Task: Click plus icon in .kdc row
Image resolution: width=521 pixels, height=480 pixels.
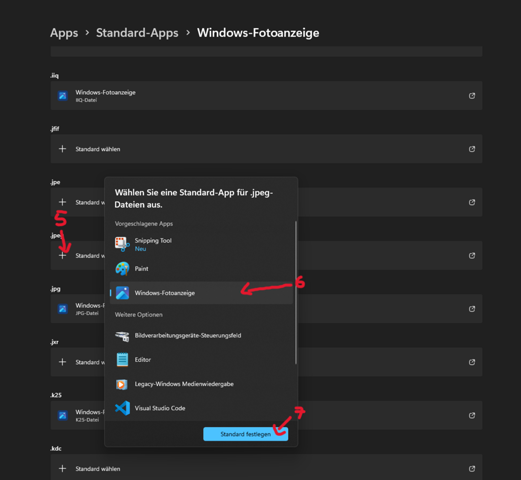Action: 62,469
